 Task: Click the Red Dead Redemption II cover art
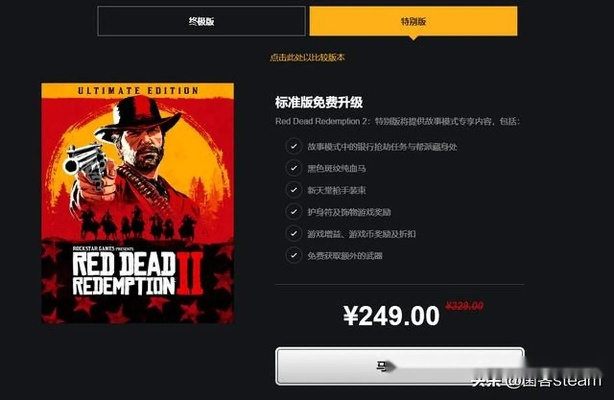138,203
